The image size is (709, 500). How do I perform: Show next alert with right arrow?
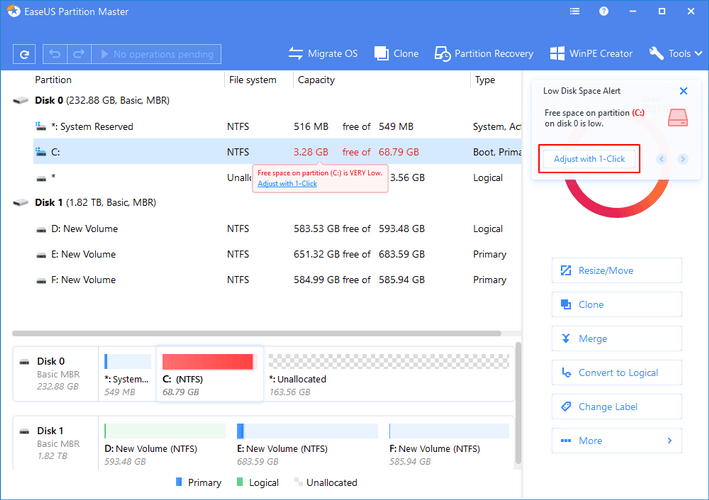click(x=683, y=159)
